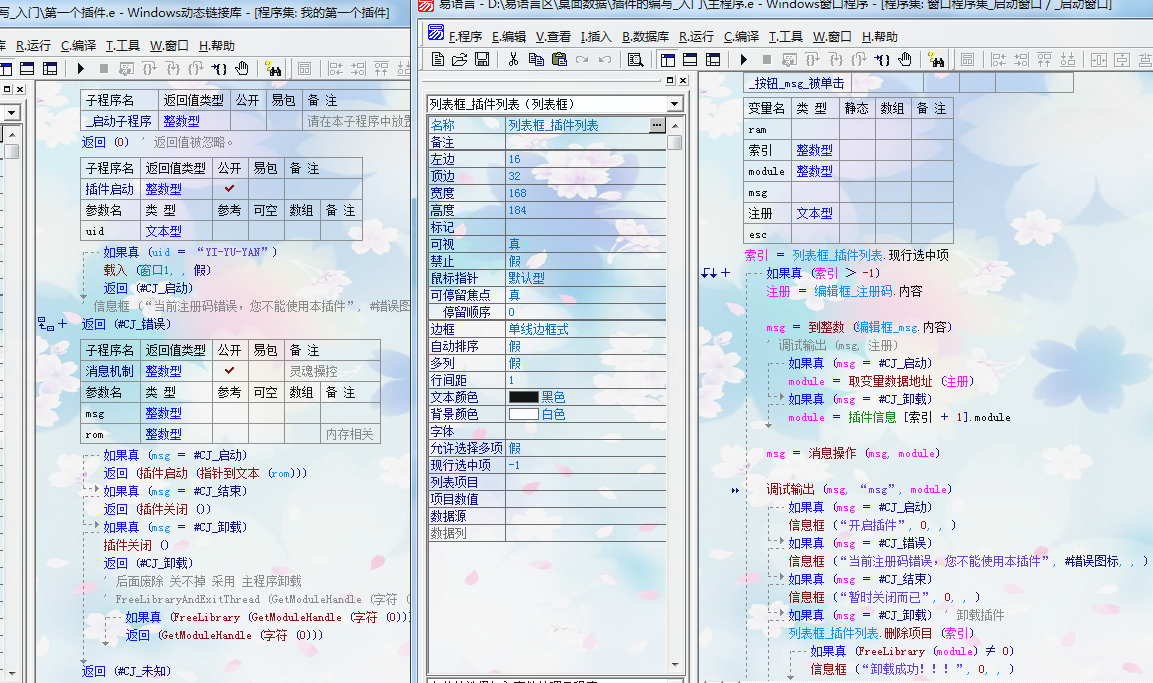Toggle 参考 cell for uid parameter

pyautogui.click(x=229, y=231)
